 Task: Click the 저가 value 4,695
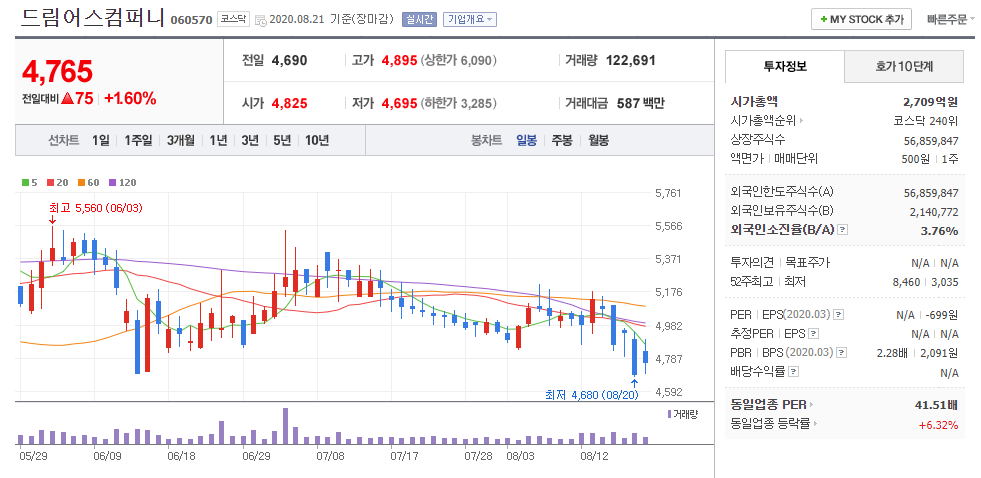(x=399, y=103)
